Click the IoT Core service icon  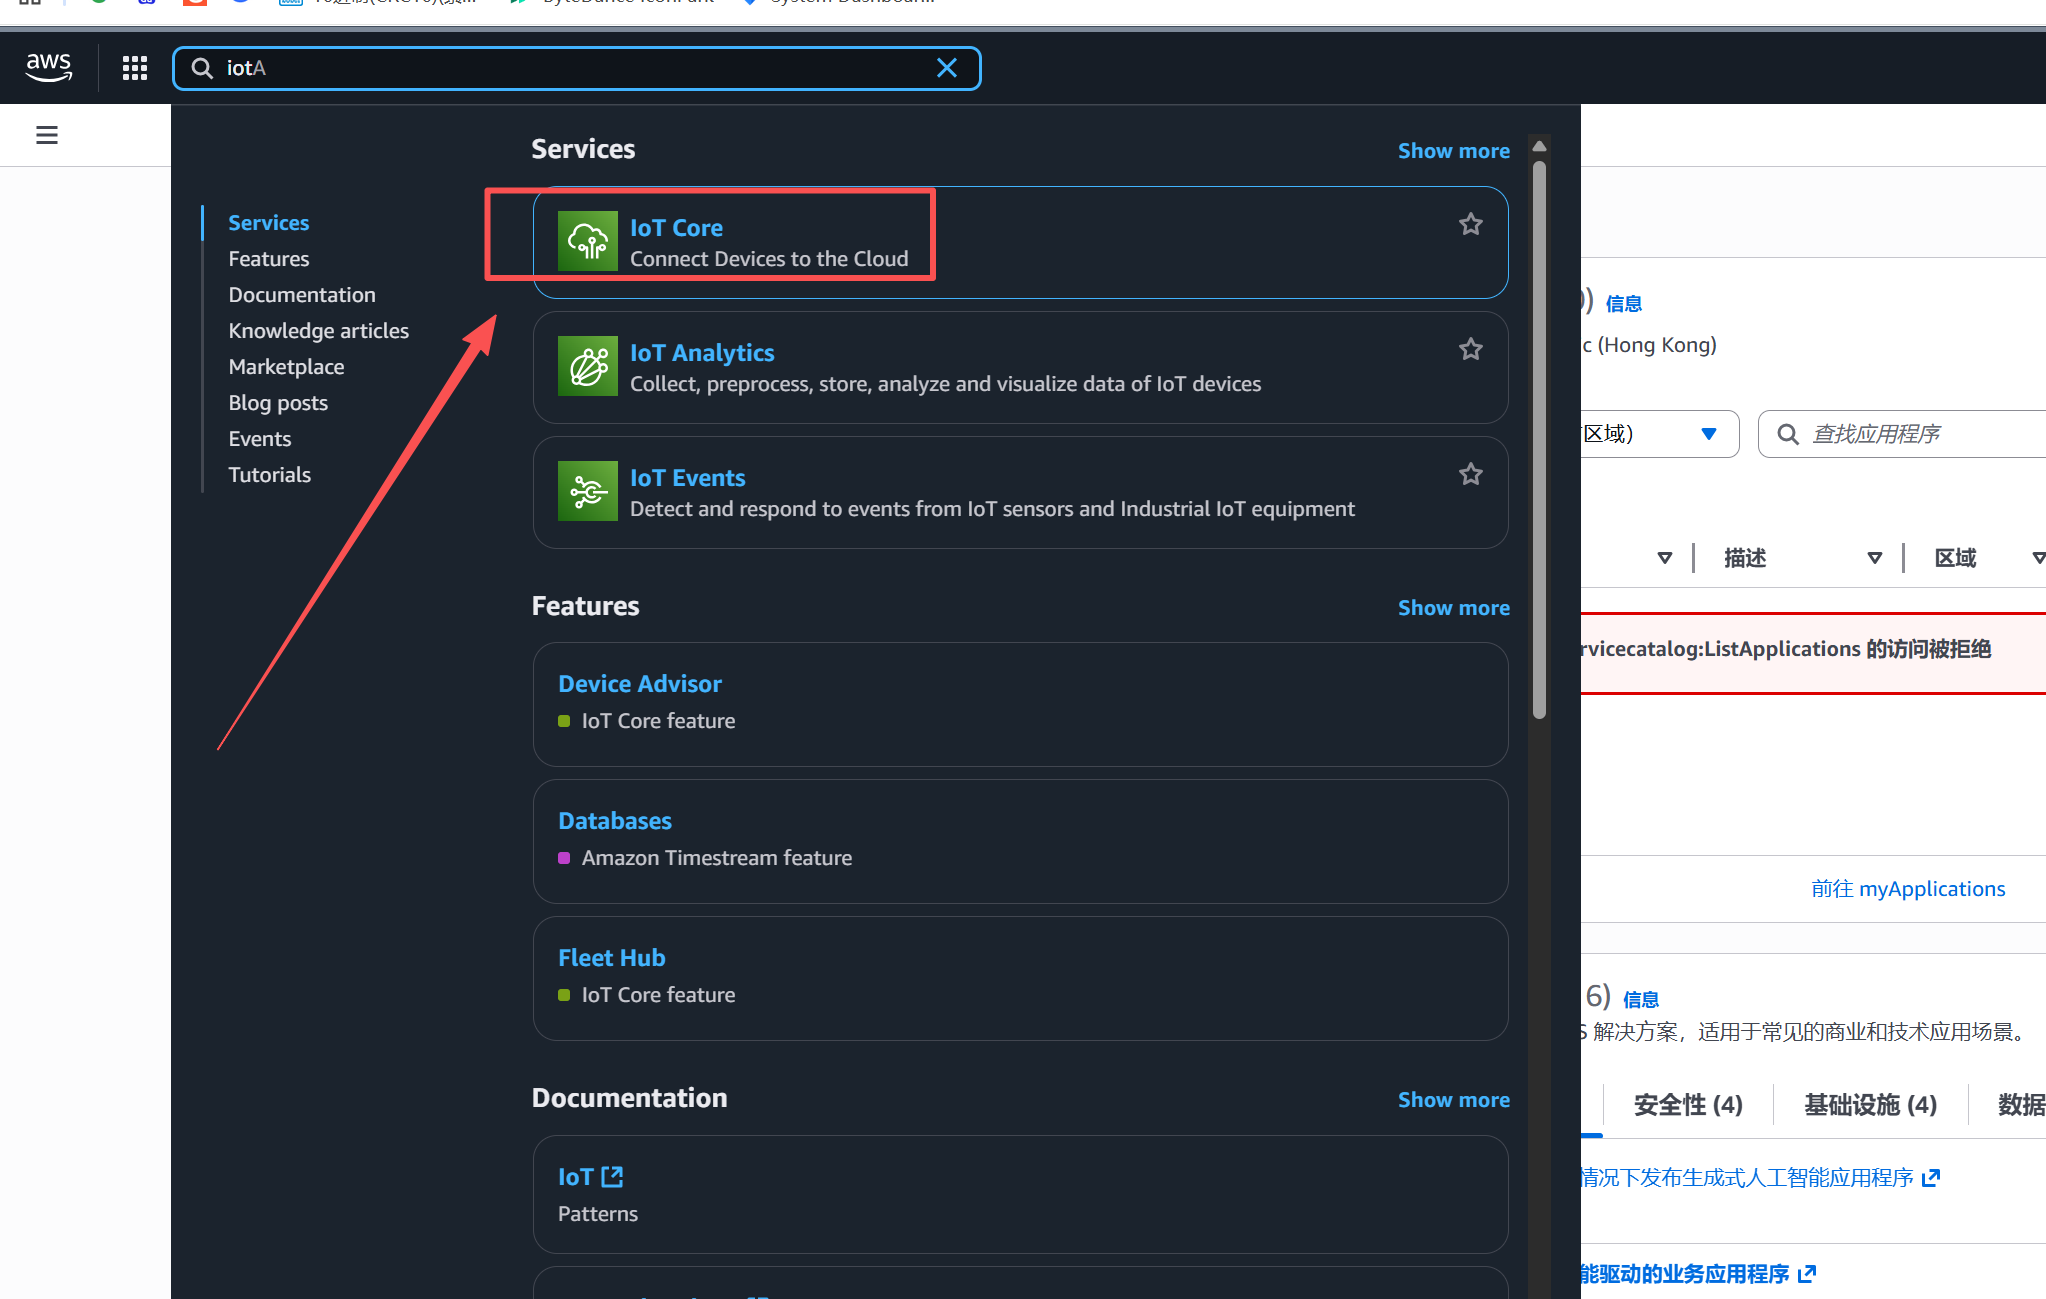(587, 241)
